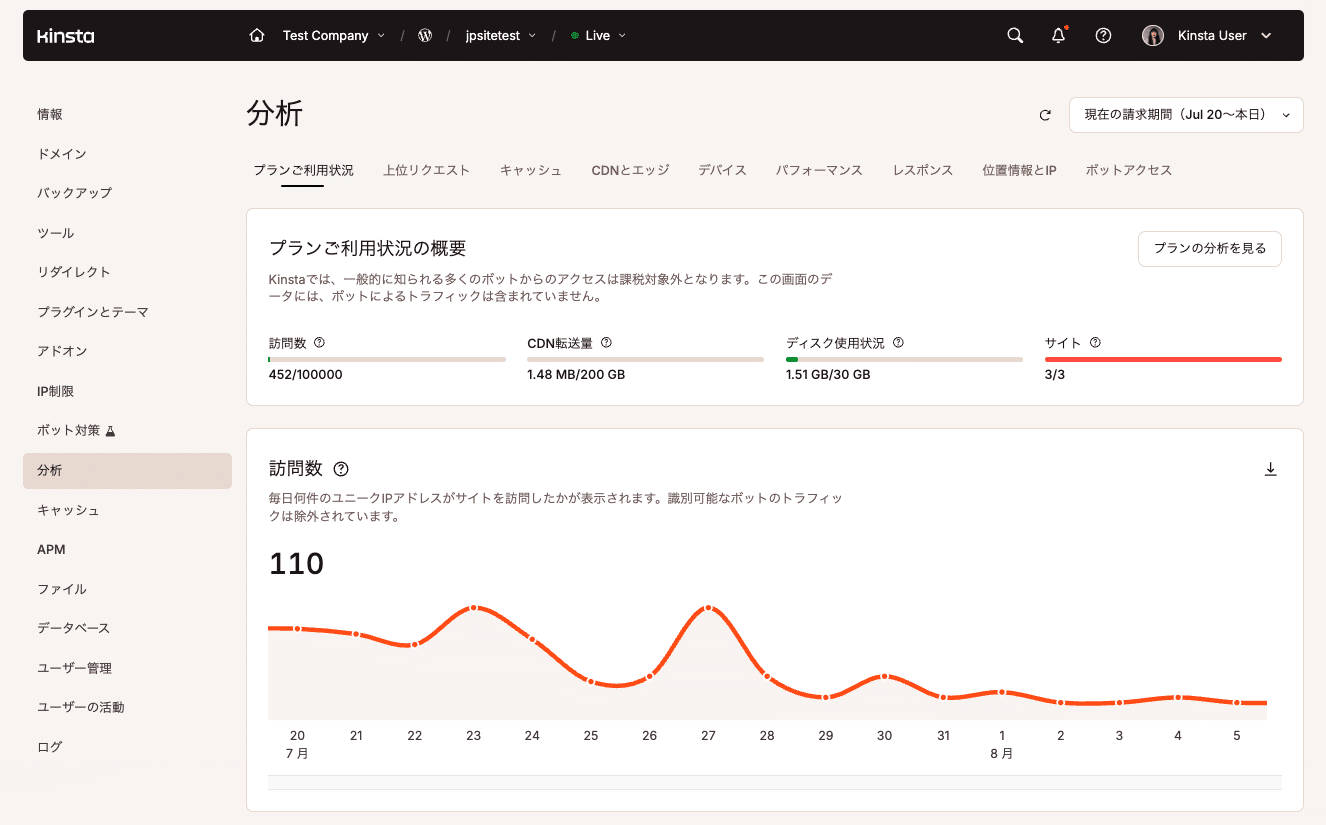Switch to キャッシュ analytics tab
Viewport: 1326px width, 825px height.
pyautogui.click(x=531, y=170)
